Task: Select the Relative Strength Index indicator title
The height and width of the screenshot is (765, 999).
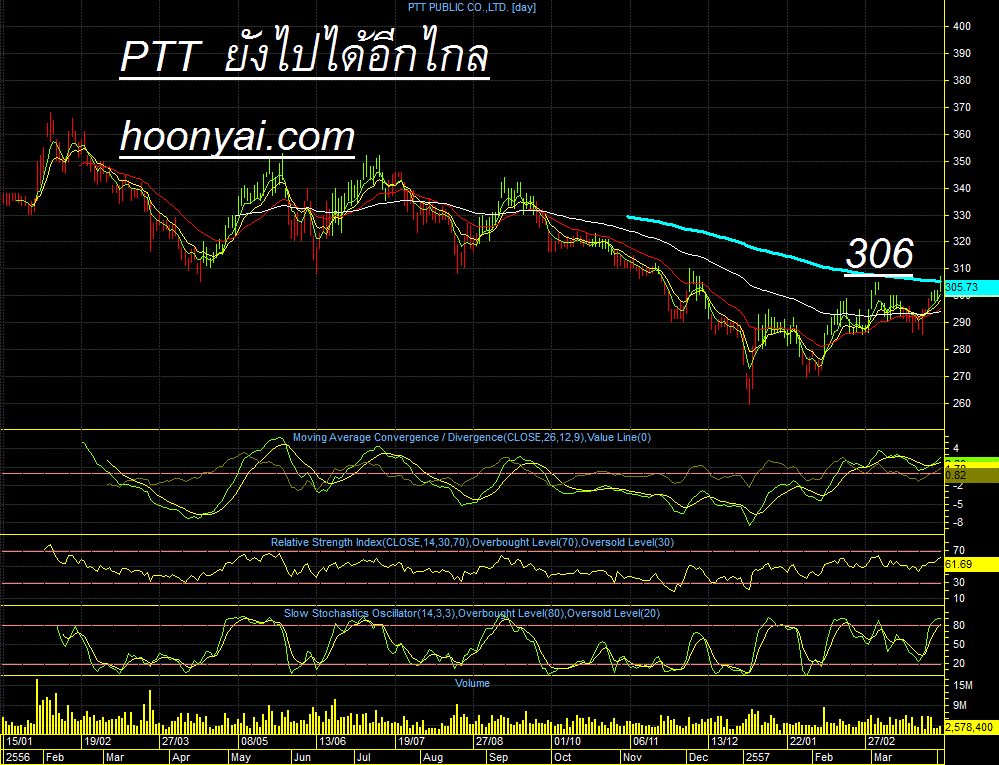Action: click(472, 543)
